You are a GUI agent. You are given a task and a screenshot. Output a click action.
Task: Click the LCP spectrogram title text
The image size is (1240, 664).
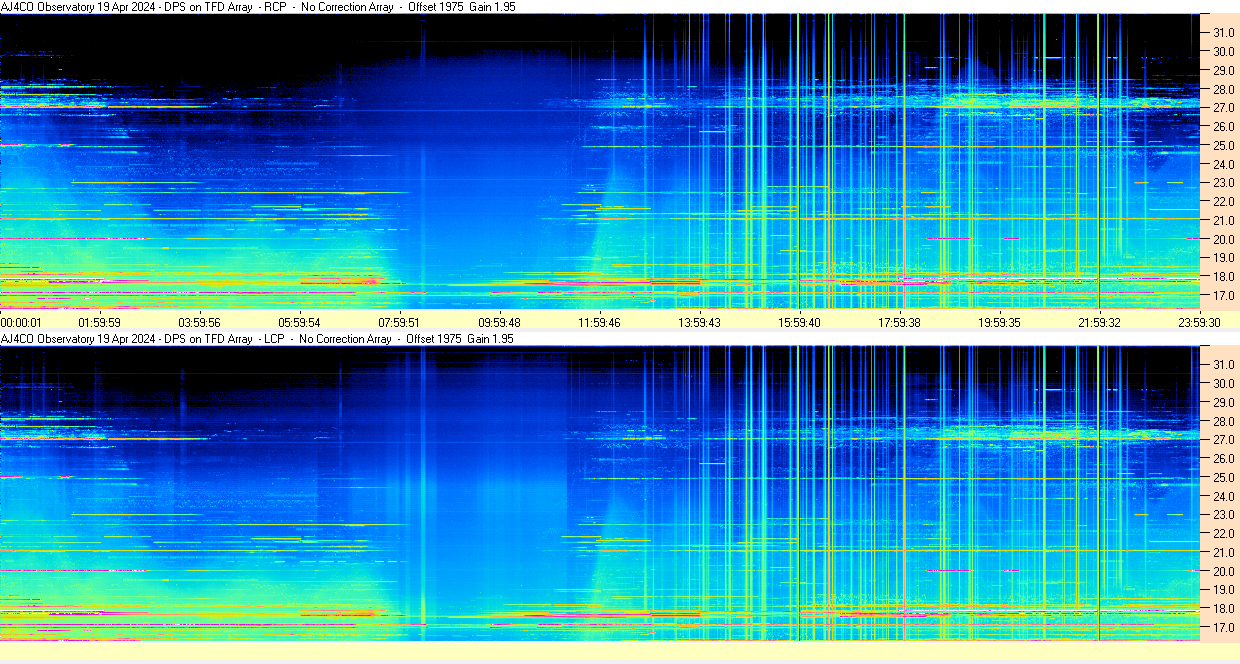[258, 339]
